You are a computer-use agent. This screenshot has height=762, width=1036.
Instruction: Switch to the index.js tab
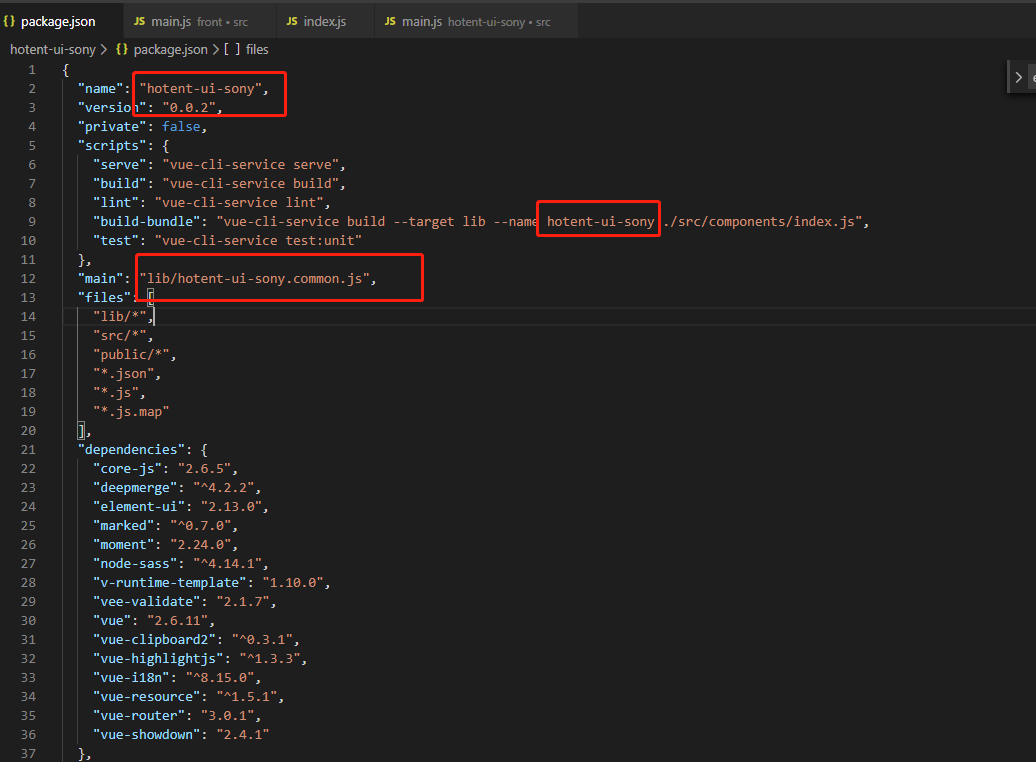(x=326, y=21)
